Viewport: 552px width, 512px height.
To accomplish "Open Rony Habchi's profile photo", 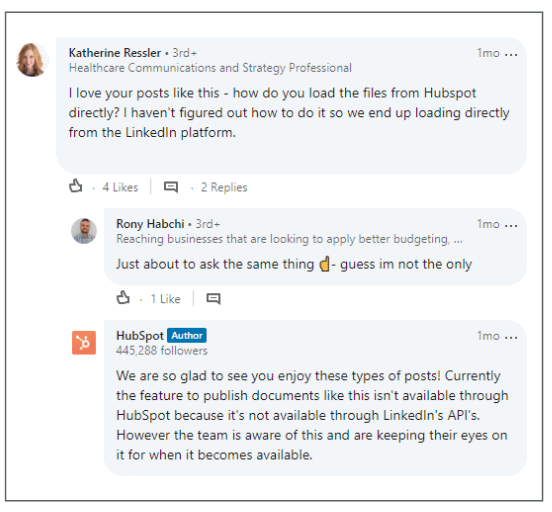I will click(84, 231).
